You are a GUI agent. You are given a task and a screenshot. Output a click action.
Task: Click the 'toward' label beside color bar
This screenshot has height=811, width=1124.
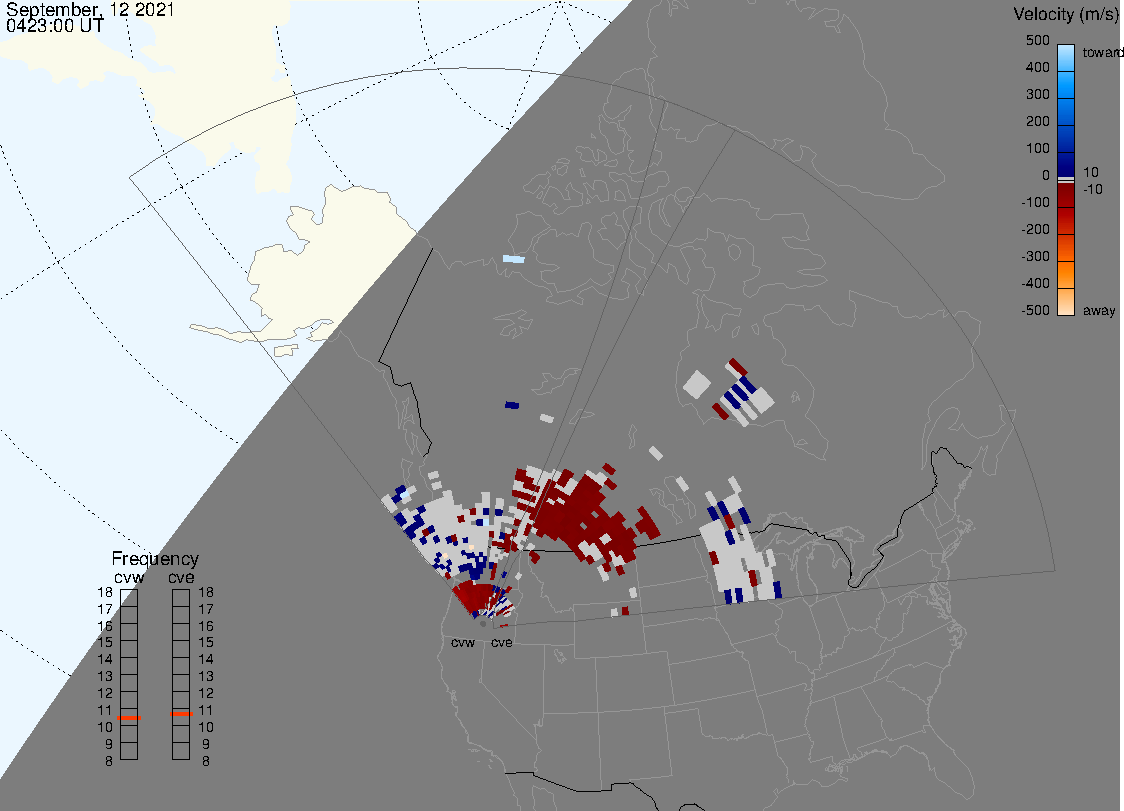pos(1102,52)
